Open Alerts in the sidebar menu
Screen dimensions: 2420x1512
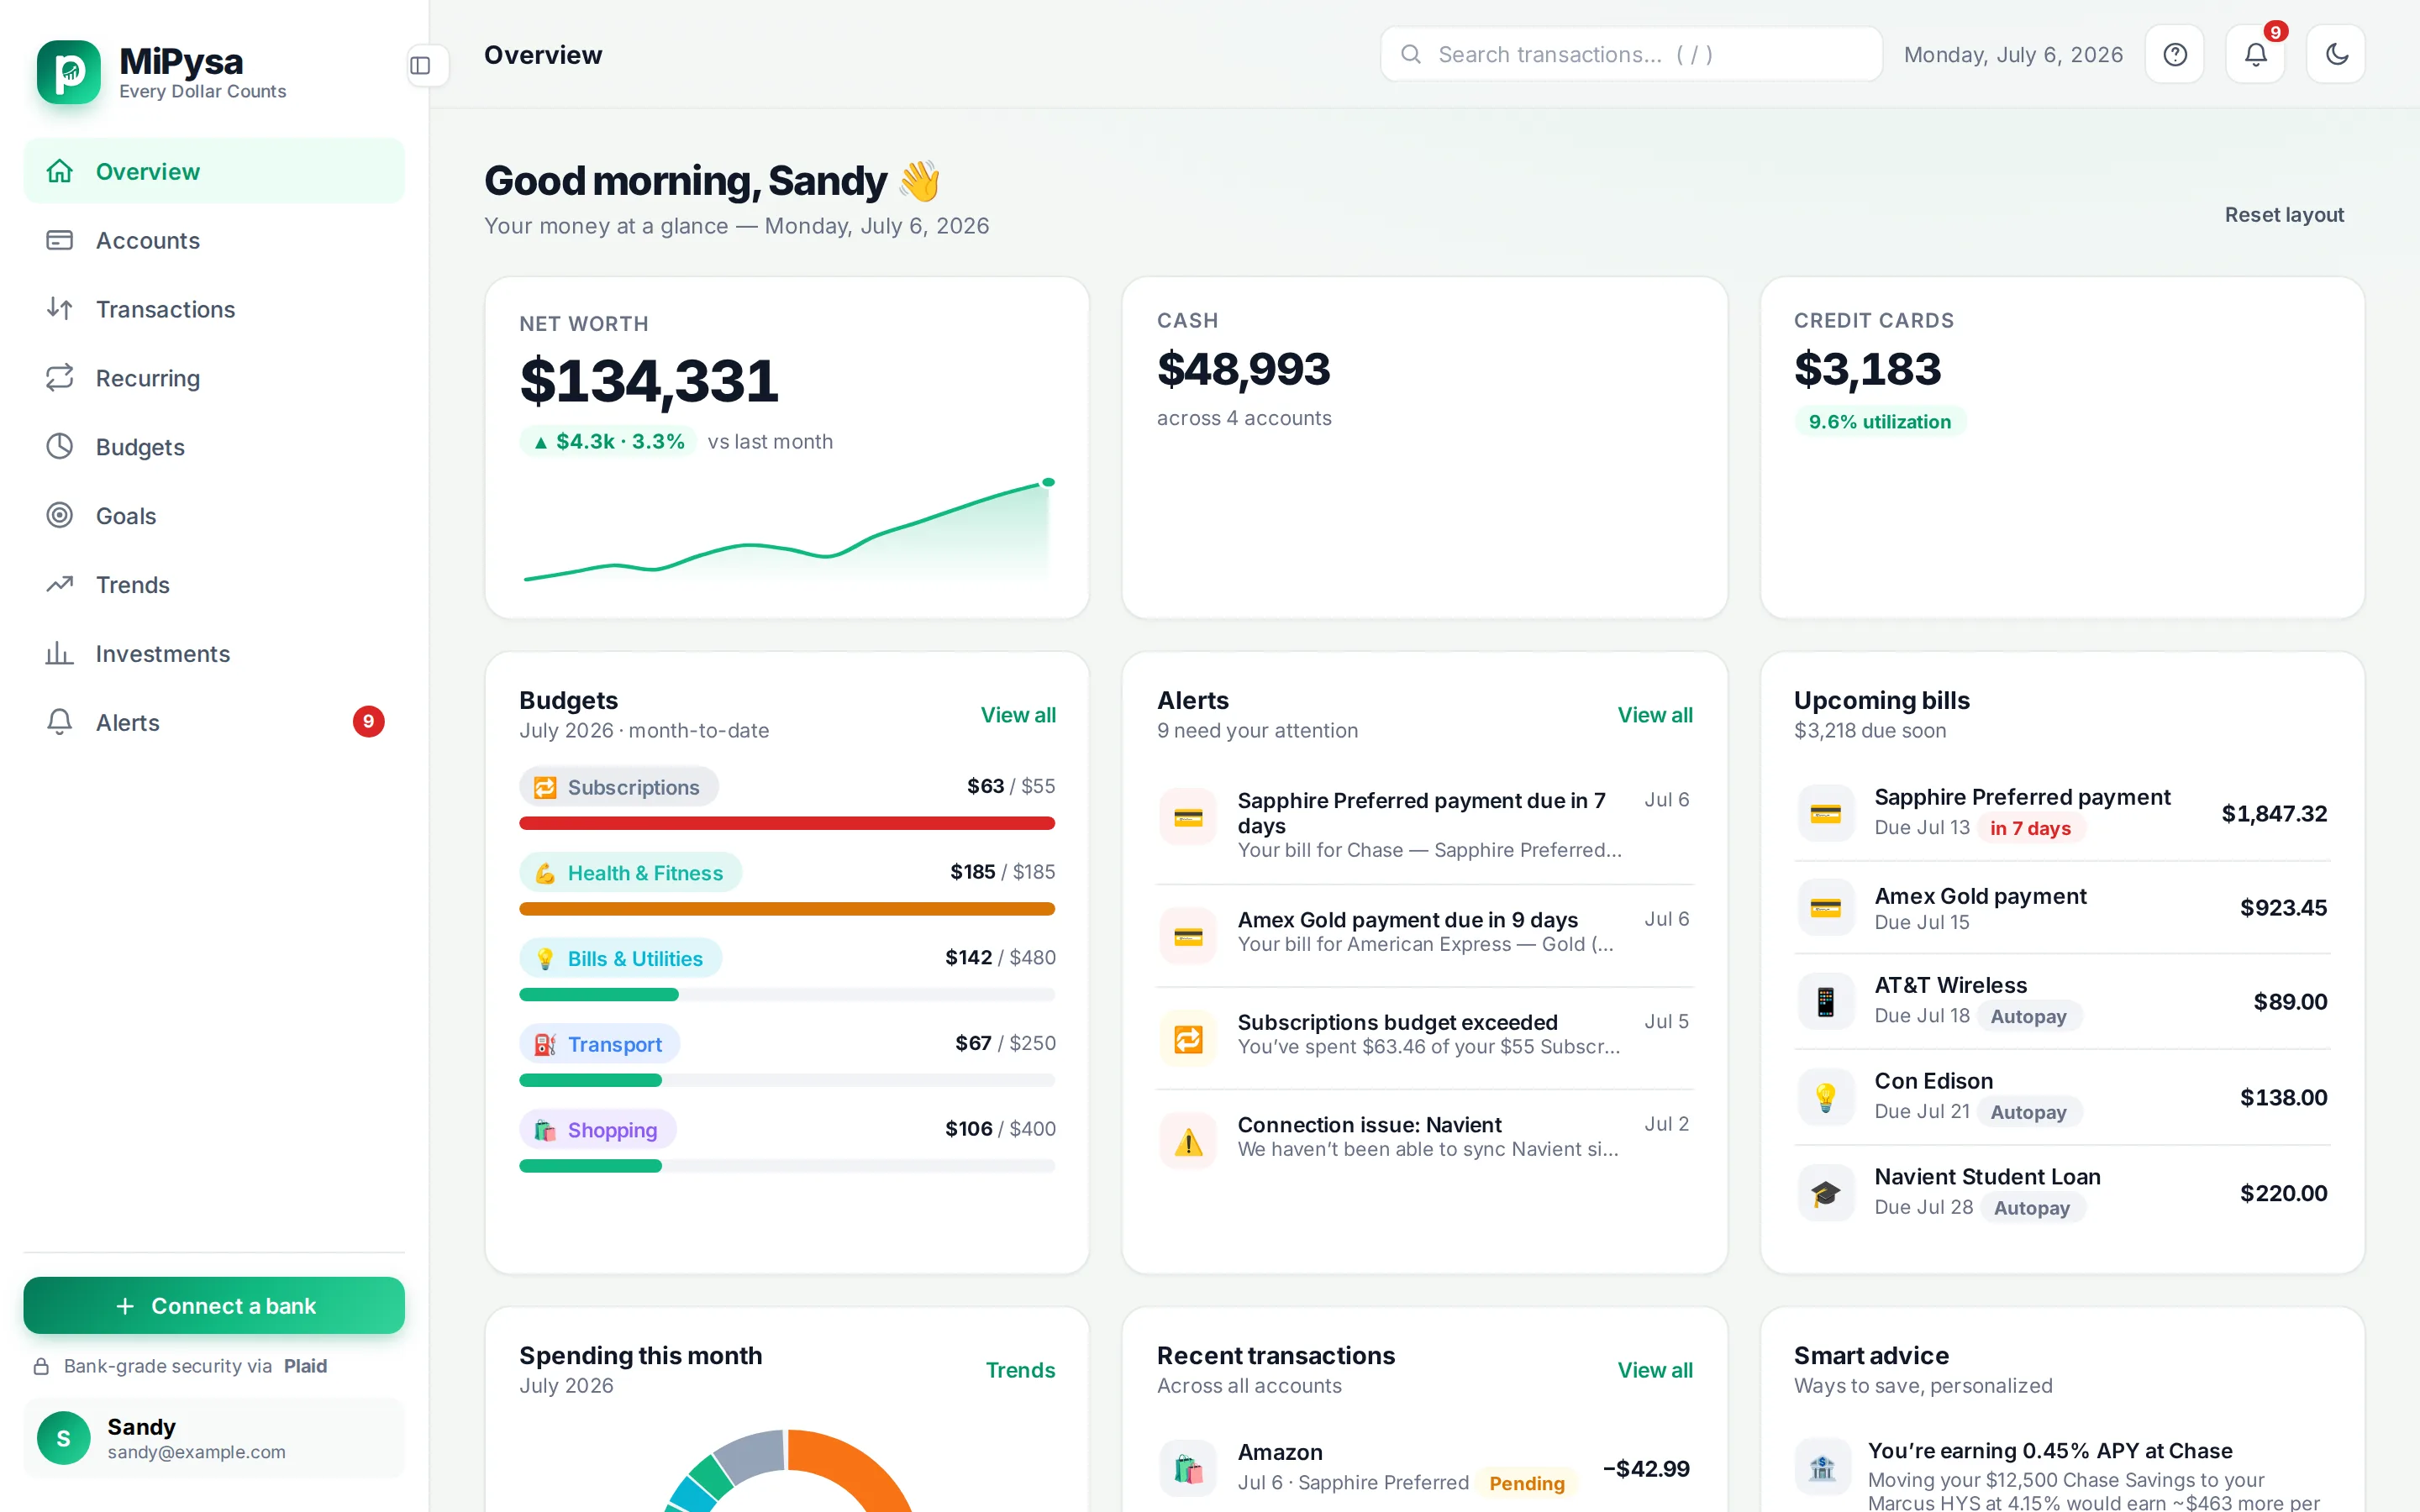tap(214, 722)
